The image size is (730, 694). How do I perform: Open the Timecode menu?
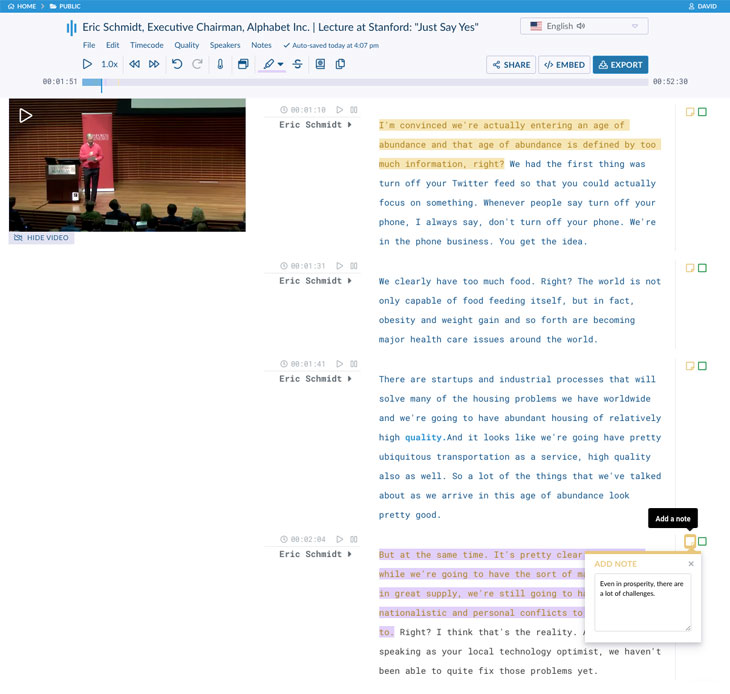pyautogui.click(x=146, y=45)
